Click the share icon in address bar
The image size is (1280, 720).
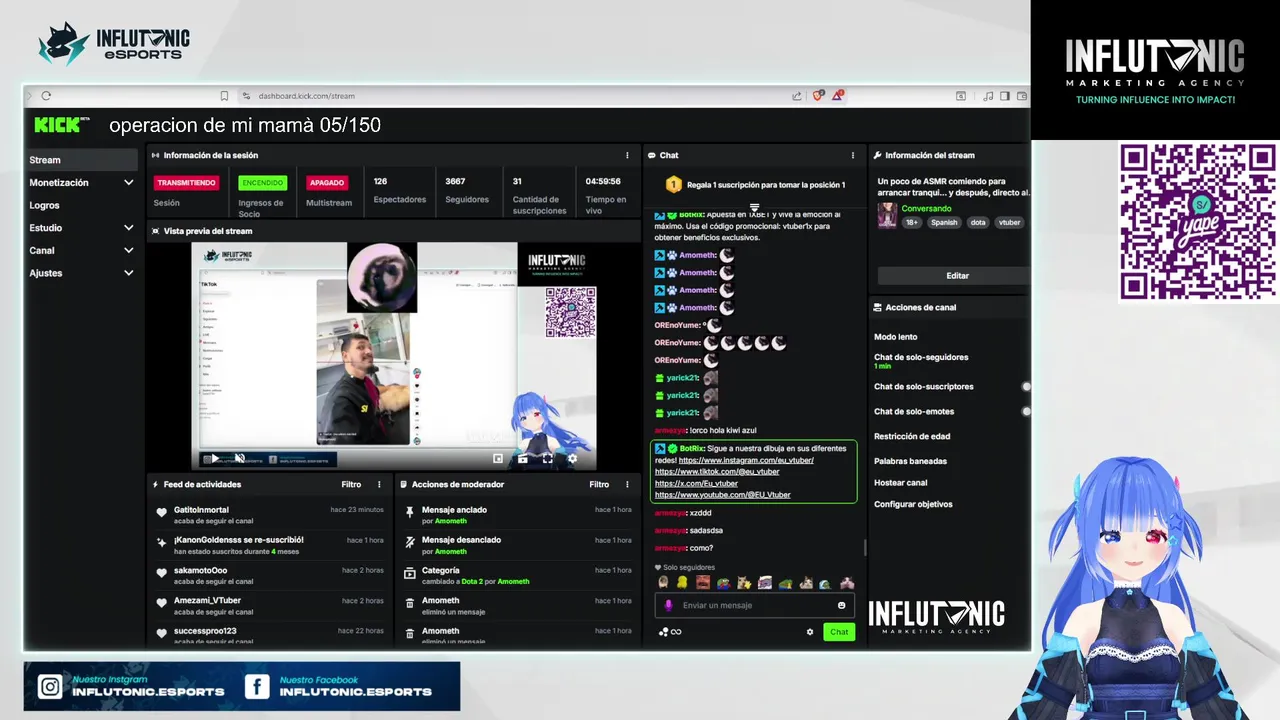[797, 96]
